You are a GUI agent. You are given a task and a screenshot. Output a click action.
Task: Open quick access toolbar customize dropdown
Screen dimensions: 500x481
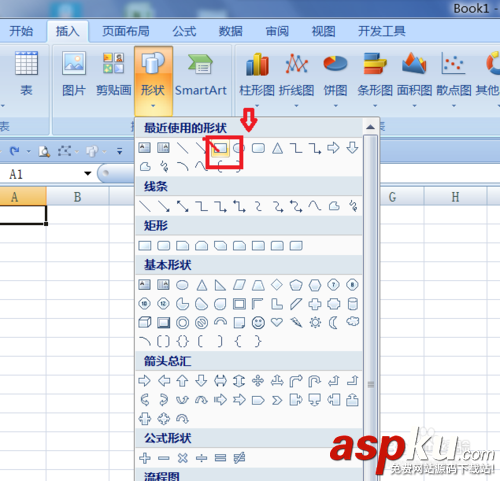click(120, 152)
